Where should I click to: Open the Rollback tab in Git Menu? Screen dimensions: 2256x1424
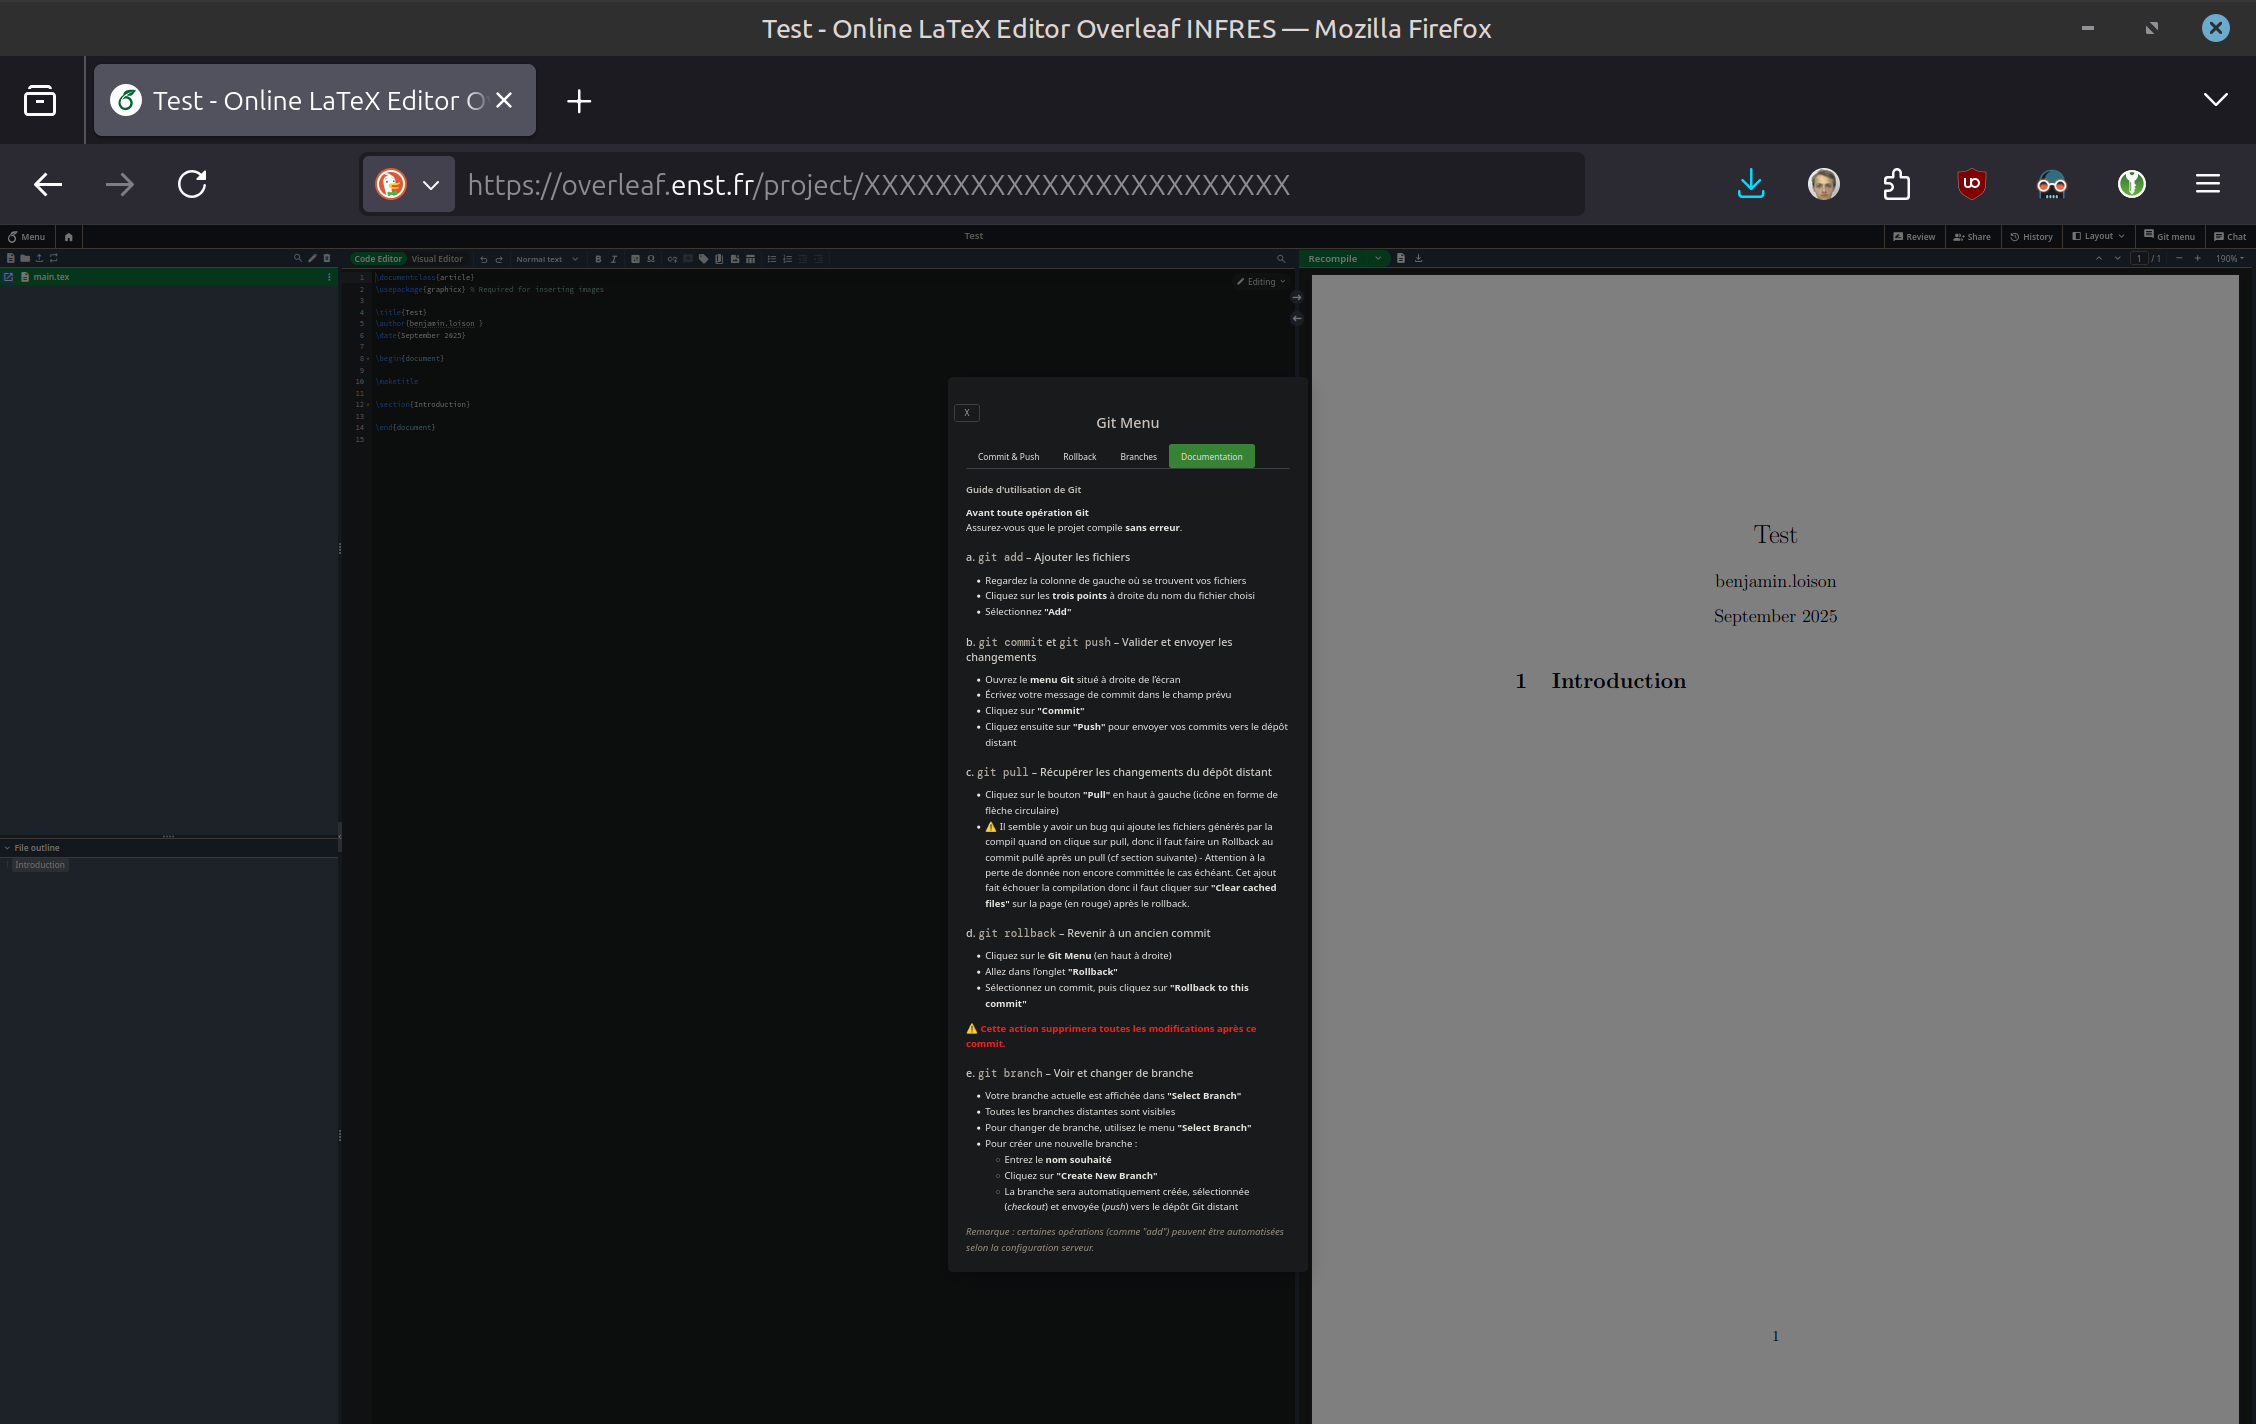tap(1079, 457)
